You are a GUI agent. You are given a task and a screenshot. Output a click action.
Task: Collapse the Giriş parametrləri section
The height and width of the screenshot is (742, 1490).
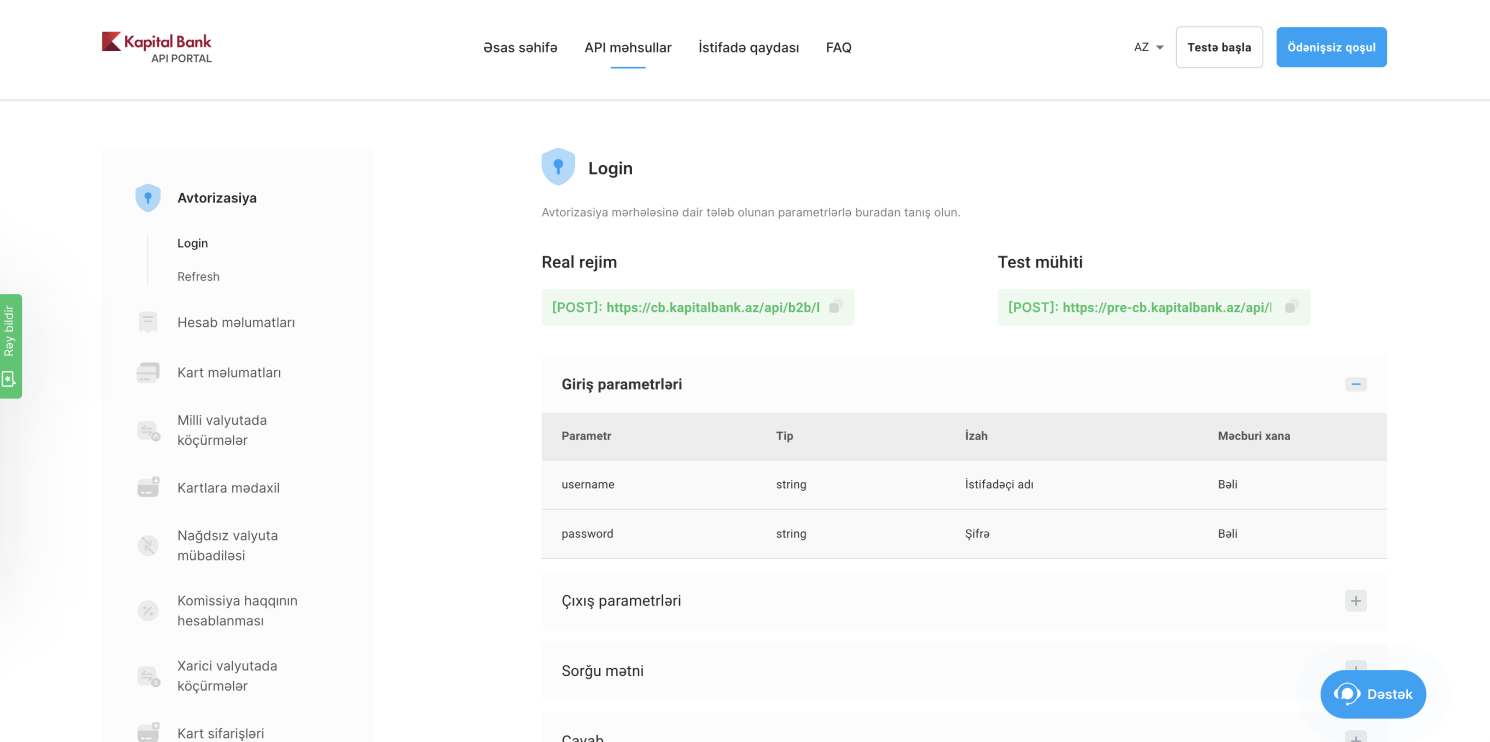1355,384
